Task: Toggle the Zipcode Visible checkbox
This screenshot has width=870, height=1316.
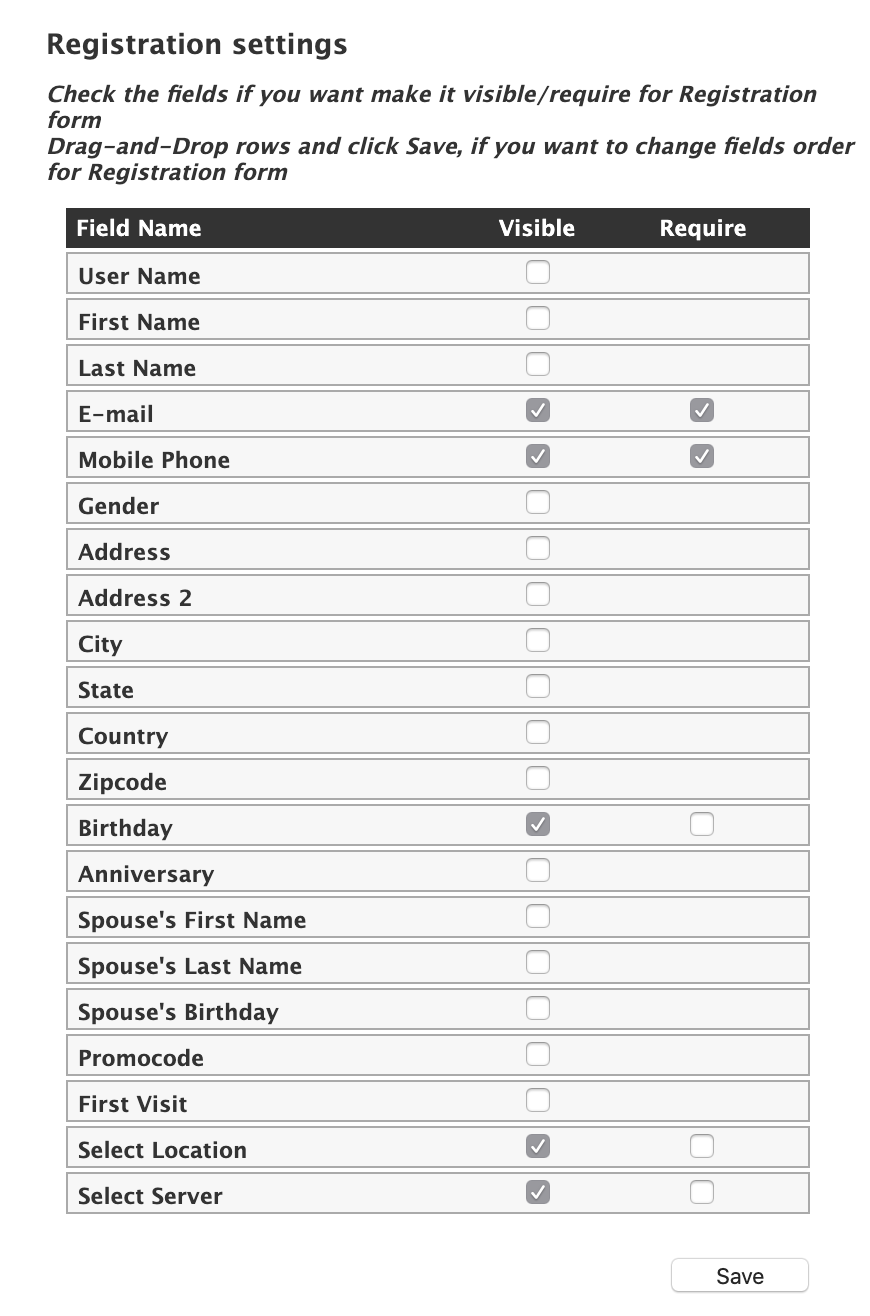Action: point(537,778)
